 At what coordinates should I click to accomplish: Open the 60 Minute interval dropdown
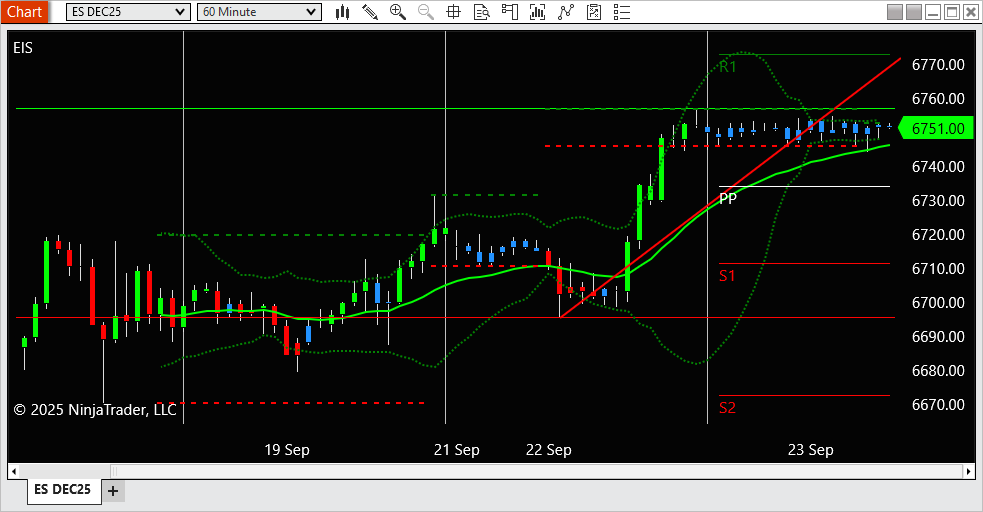click(259, 12)
